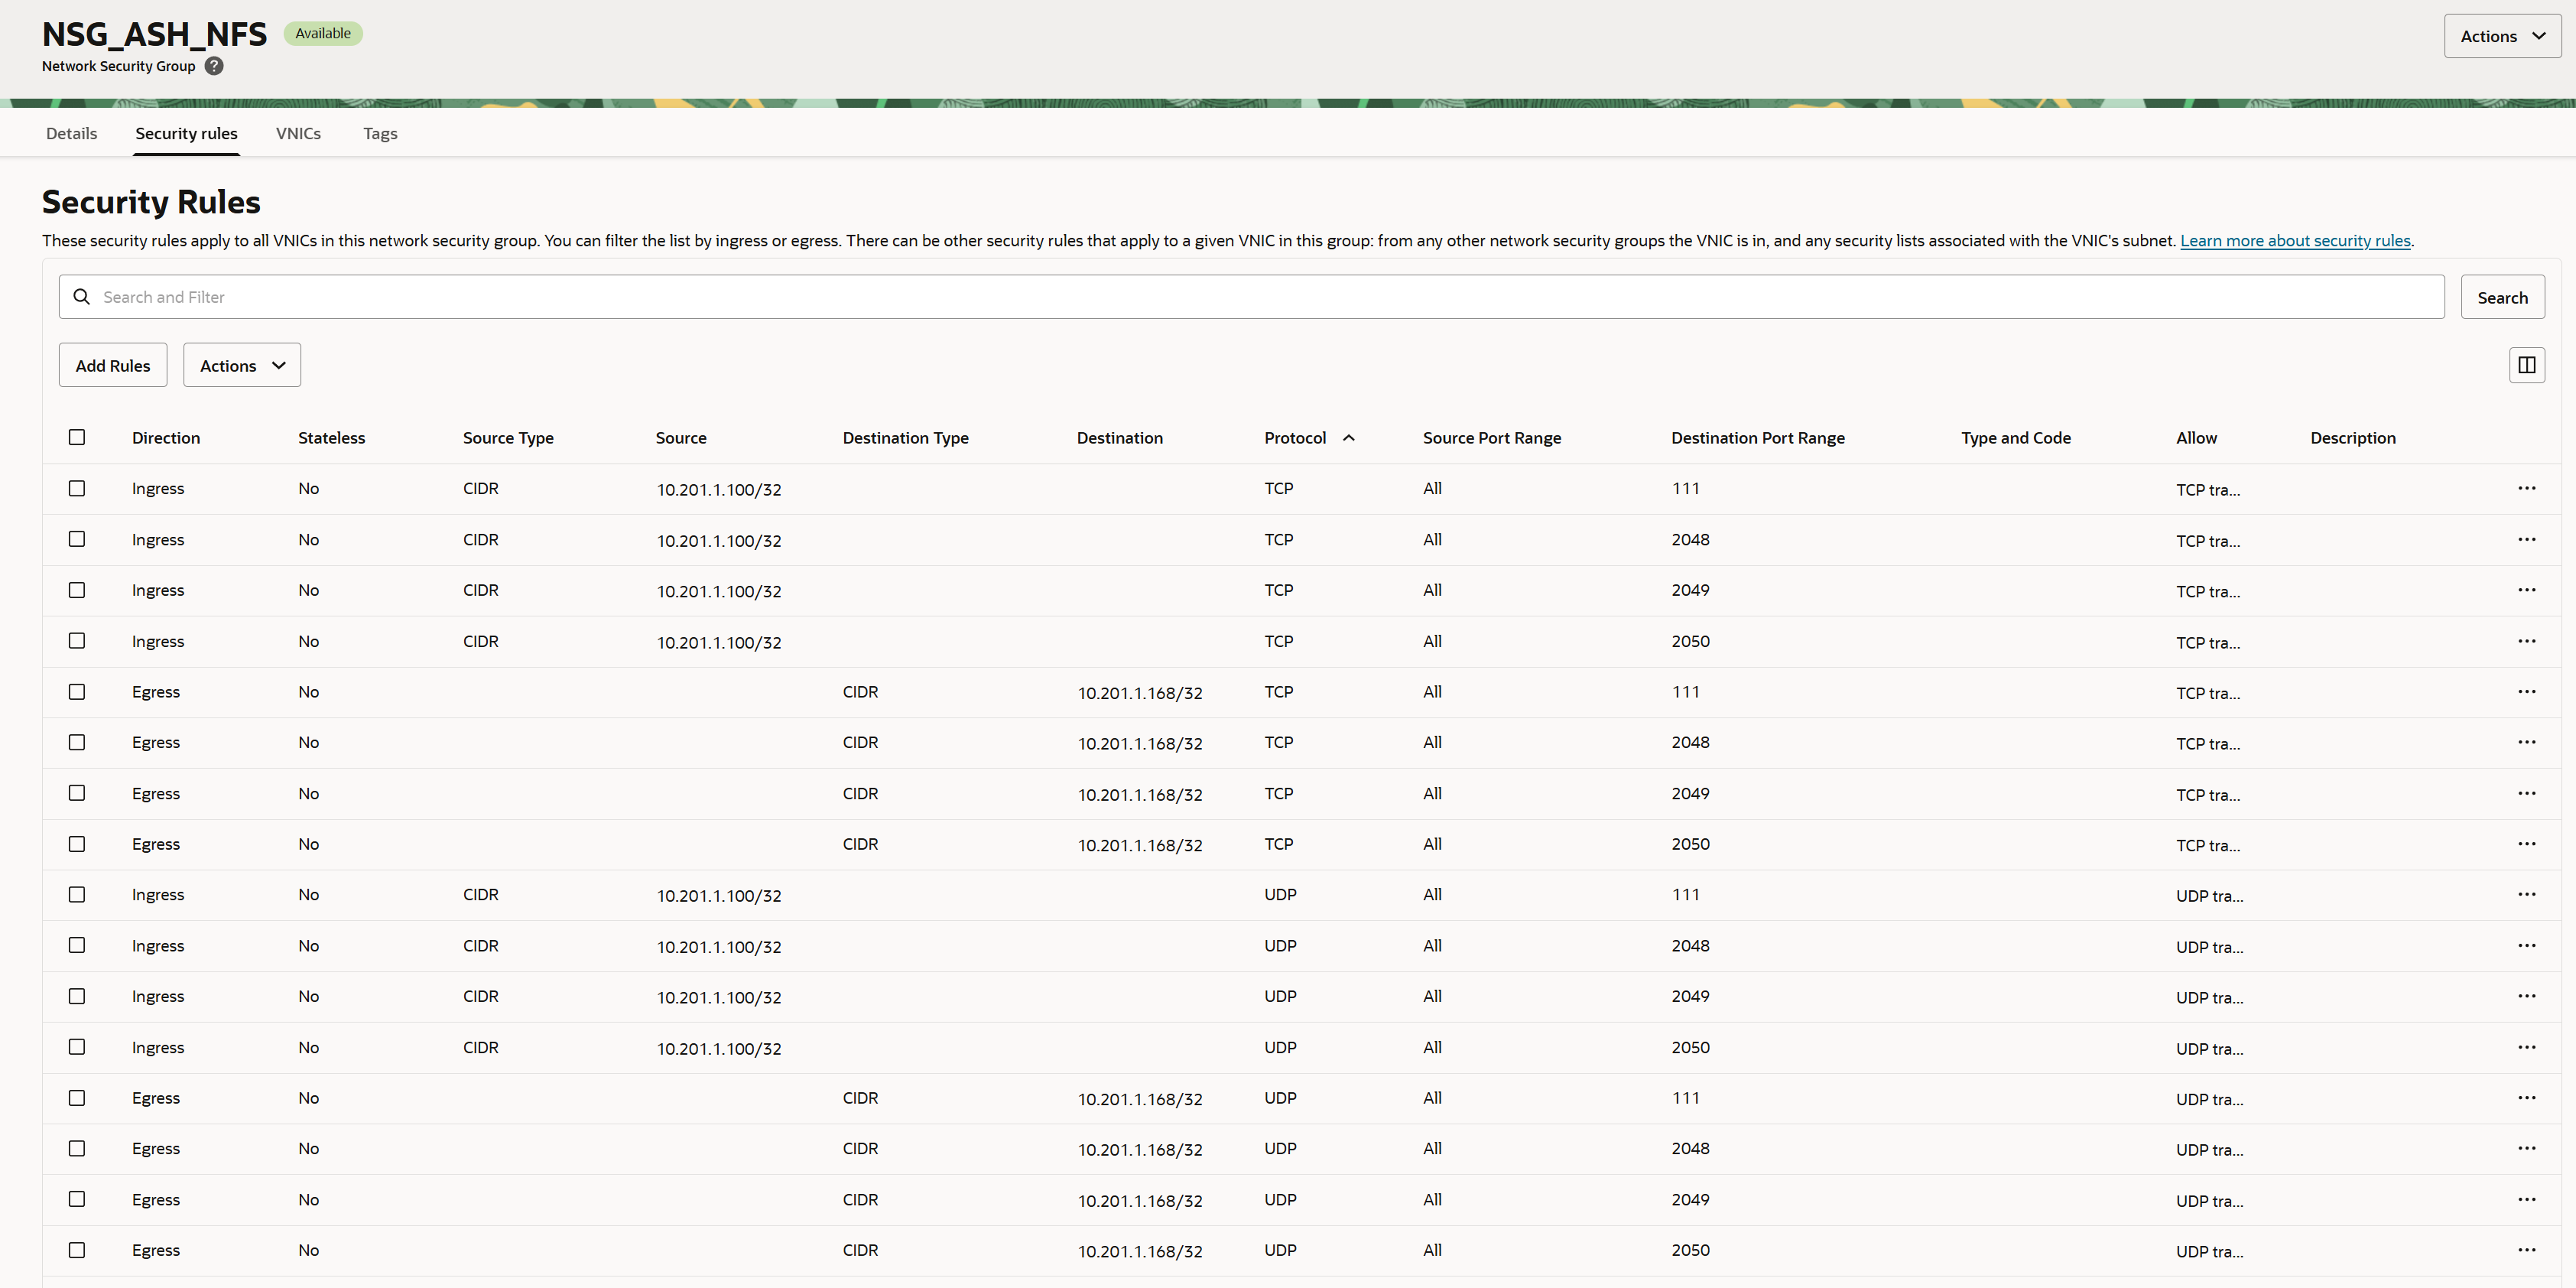2576x1288 pixels.
Task: Click the Destination Type column header
Action: pyautogui.click(x=906, y=438)
